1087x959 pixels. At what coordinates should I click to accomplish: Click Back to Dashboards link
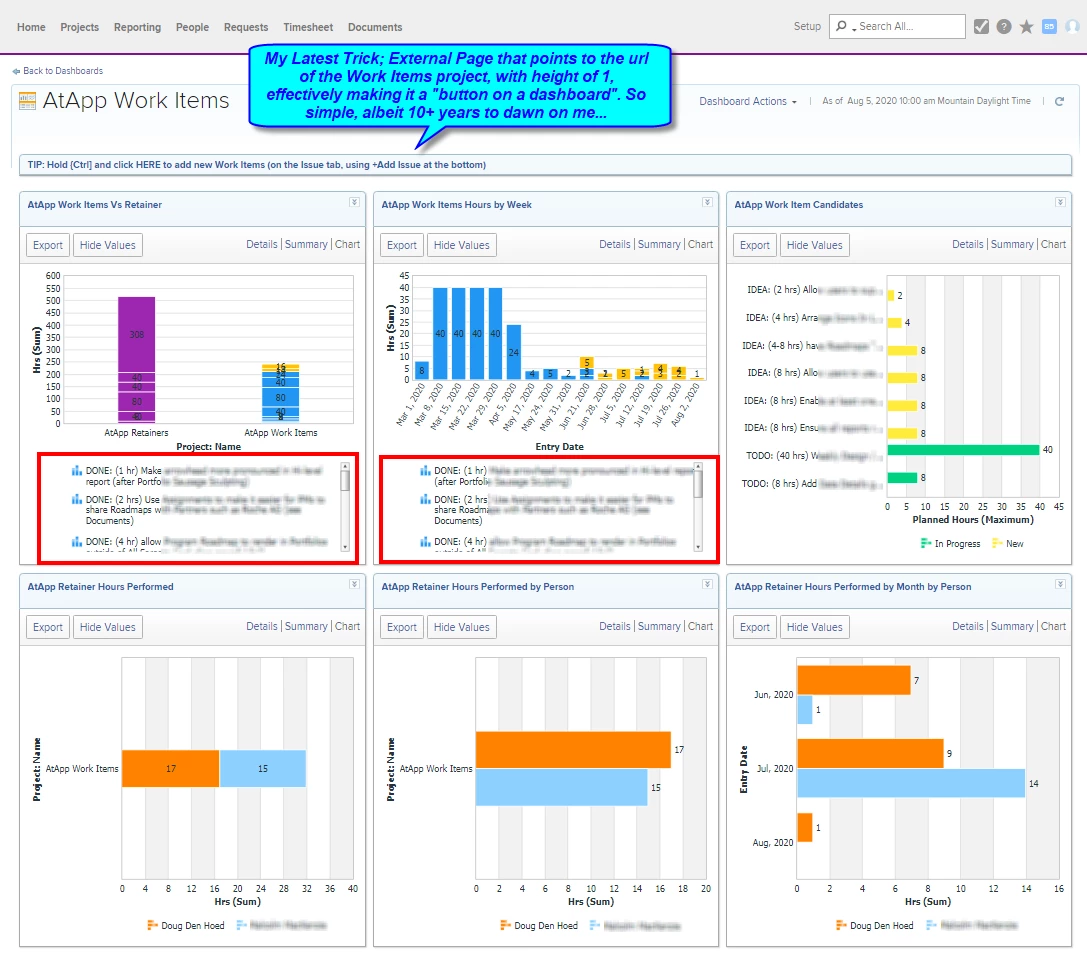click(x=63, y=71)
